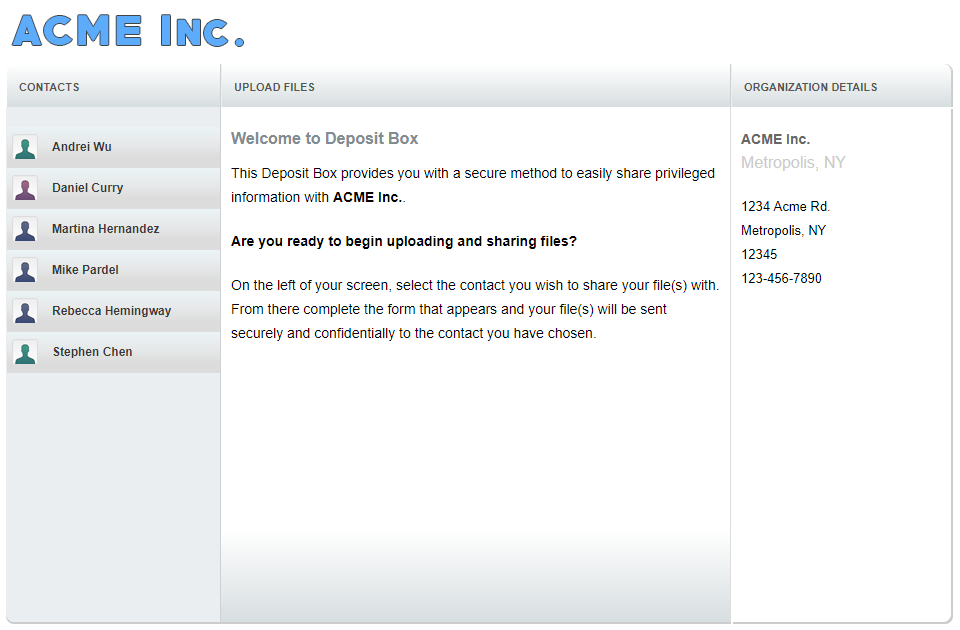Click Rebecca Hemingway's avatar icon
The image size is (960, 630).
coord(25,312)
